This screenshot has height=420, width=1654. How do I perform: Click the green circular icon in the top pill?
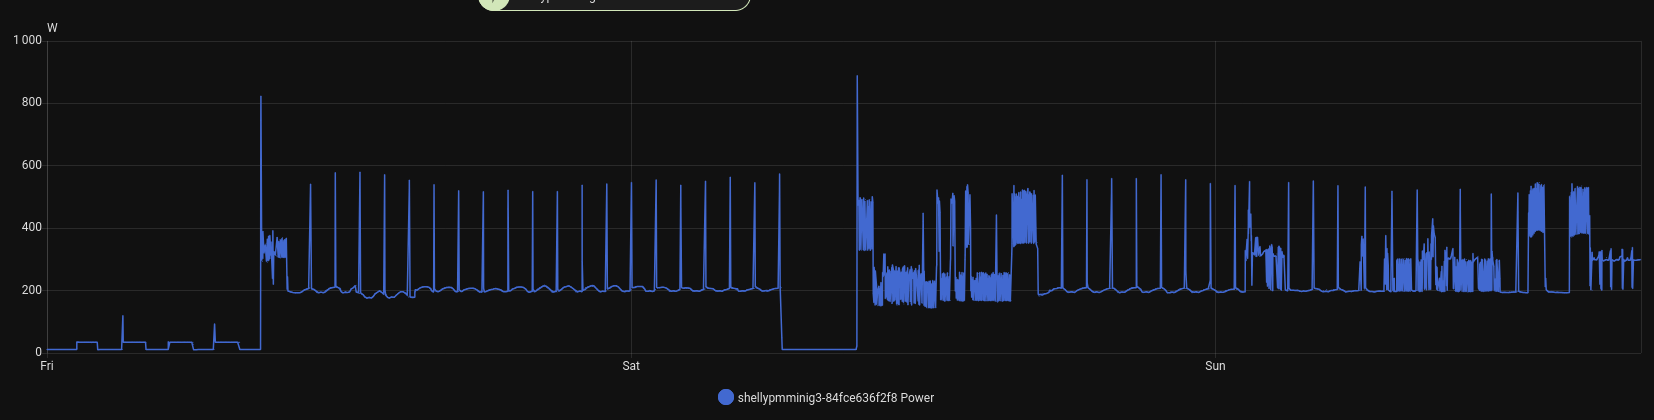click(x=490, y=2)
